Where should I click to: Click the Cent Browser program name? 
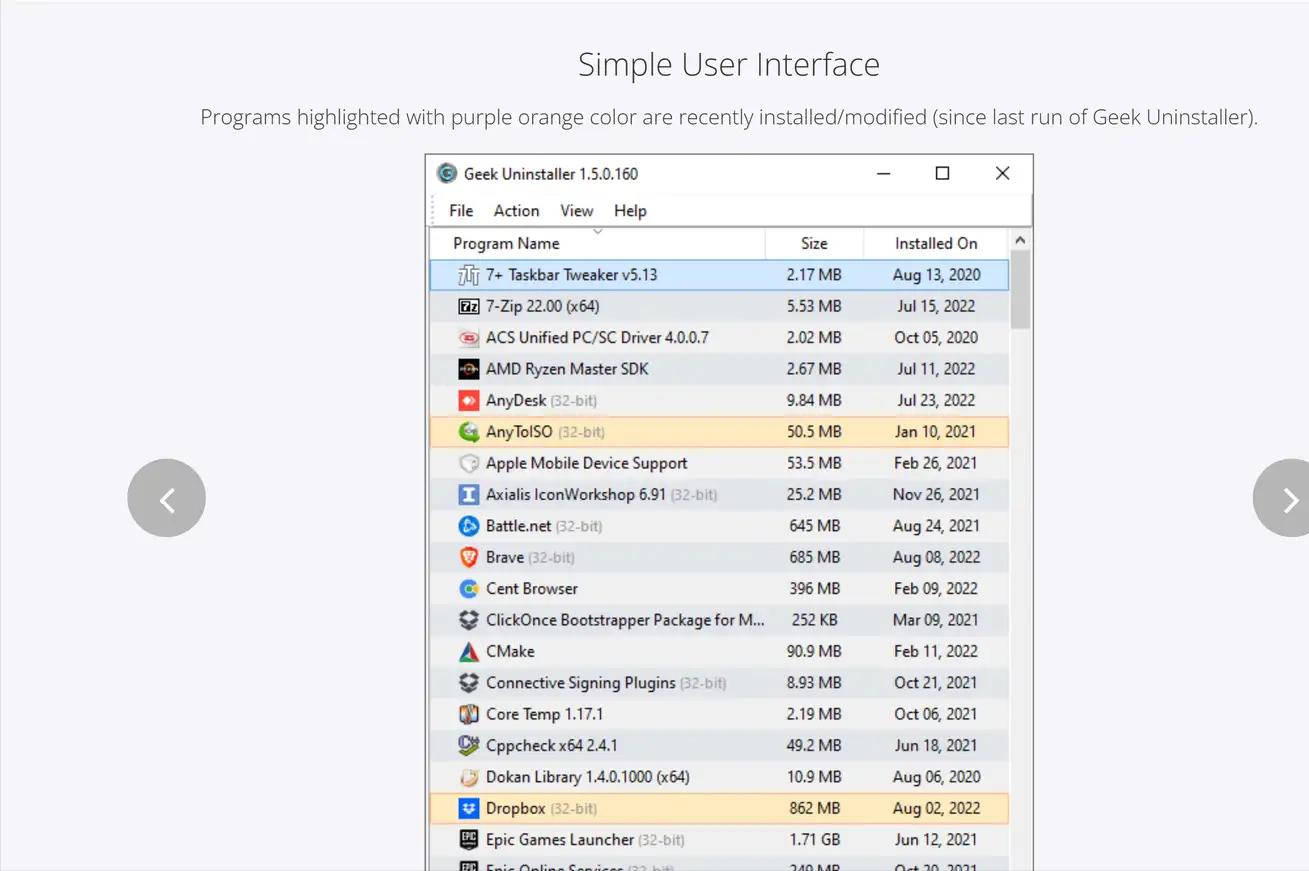coord(532,589)
